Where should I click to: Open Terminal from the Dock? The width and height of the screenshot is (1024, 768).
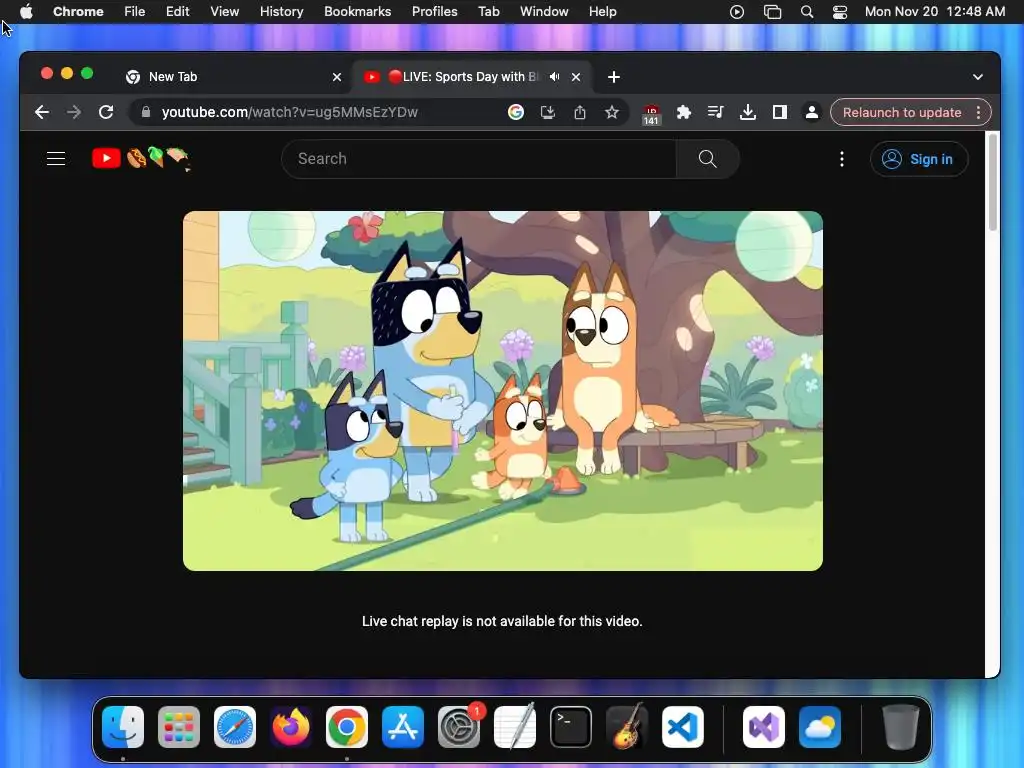571,727
